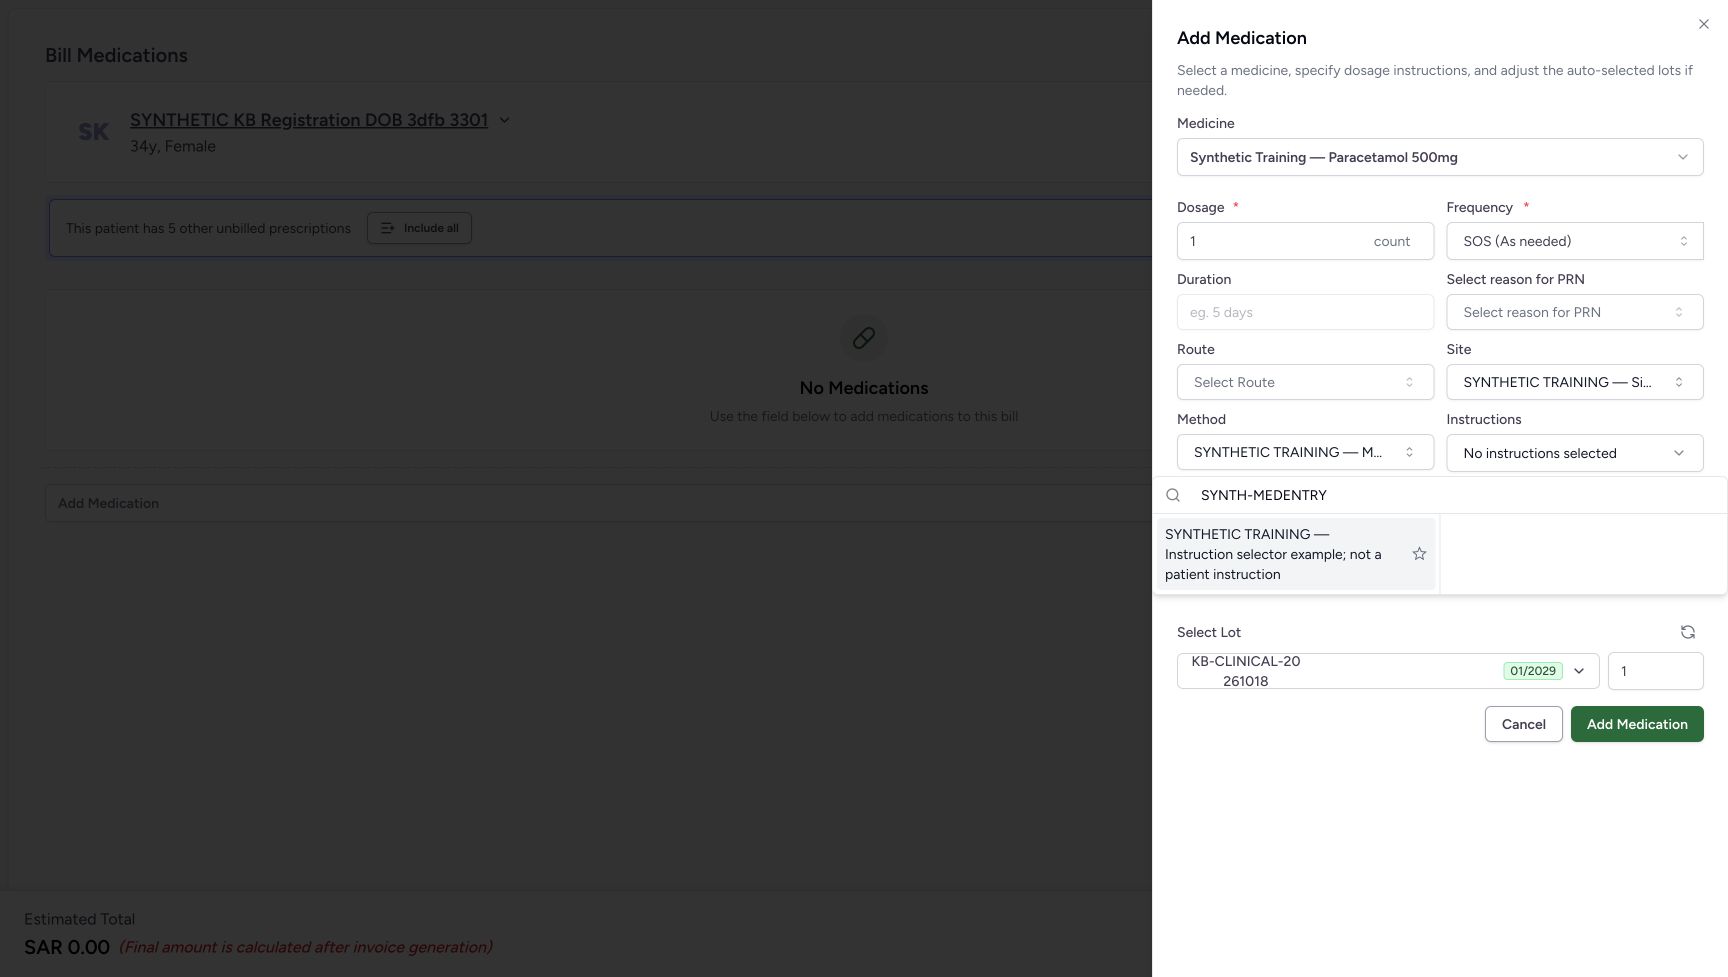Open the SYNTHETIC KB Registration patient link
Image resolution: width=1728 pixels, height=977 pixels.
(309, 120)
